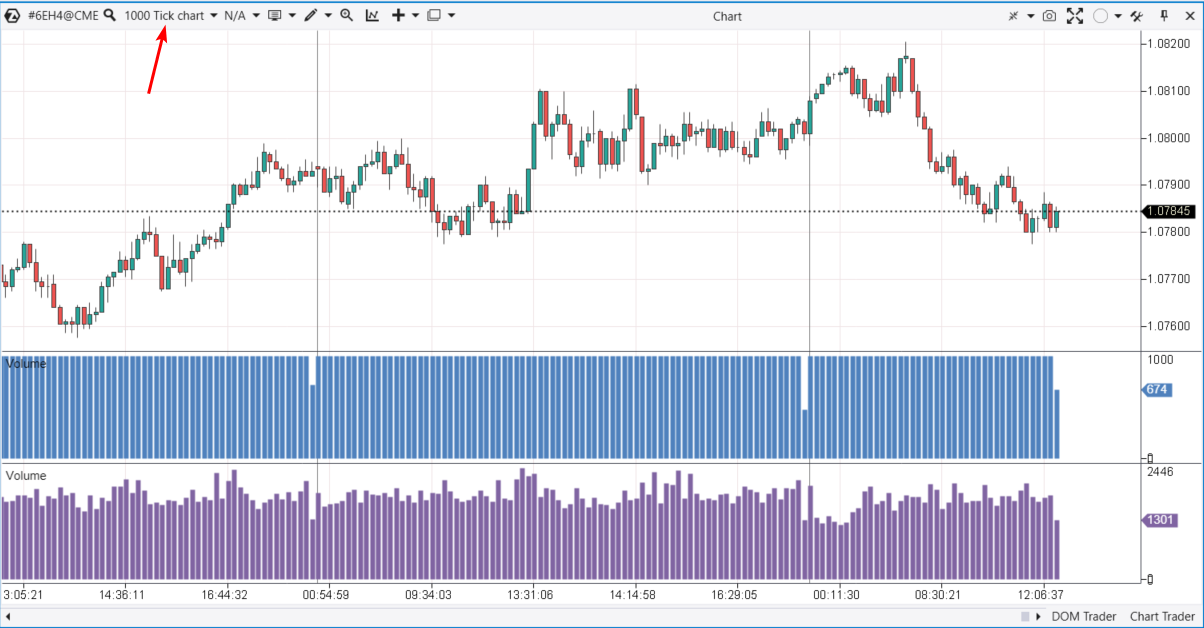1204x628 pixels.
Task: Expand the 1000 Tick chart timeframe dropdown
Action: point(214,16)
